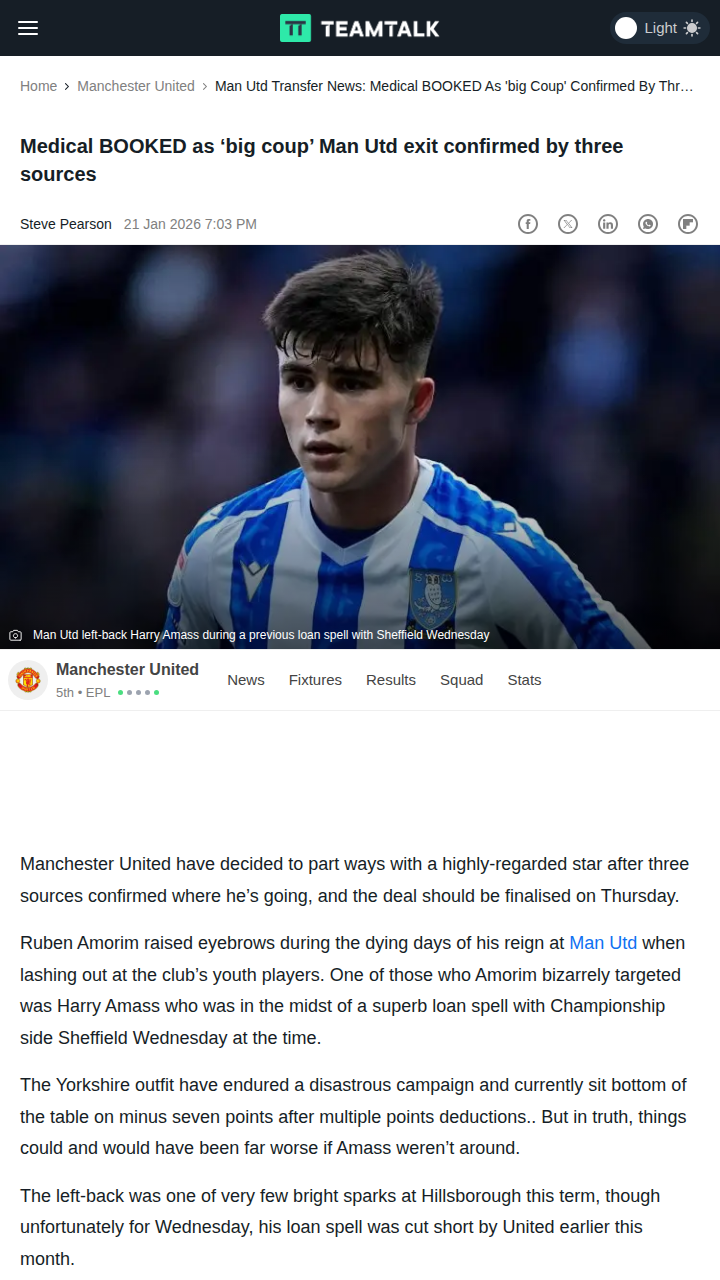This screenshot has width=720, height=1280.
Task: Share article on LinkedIn
Action: [608, 224]
